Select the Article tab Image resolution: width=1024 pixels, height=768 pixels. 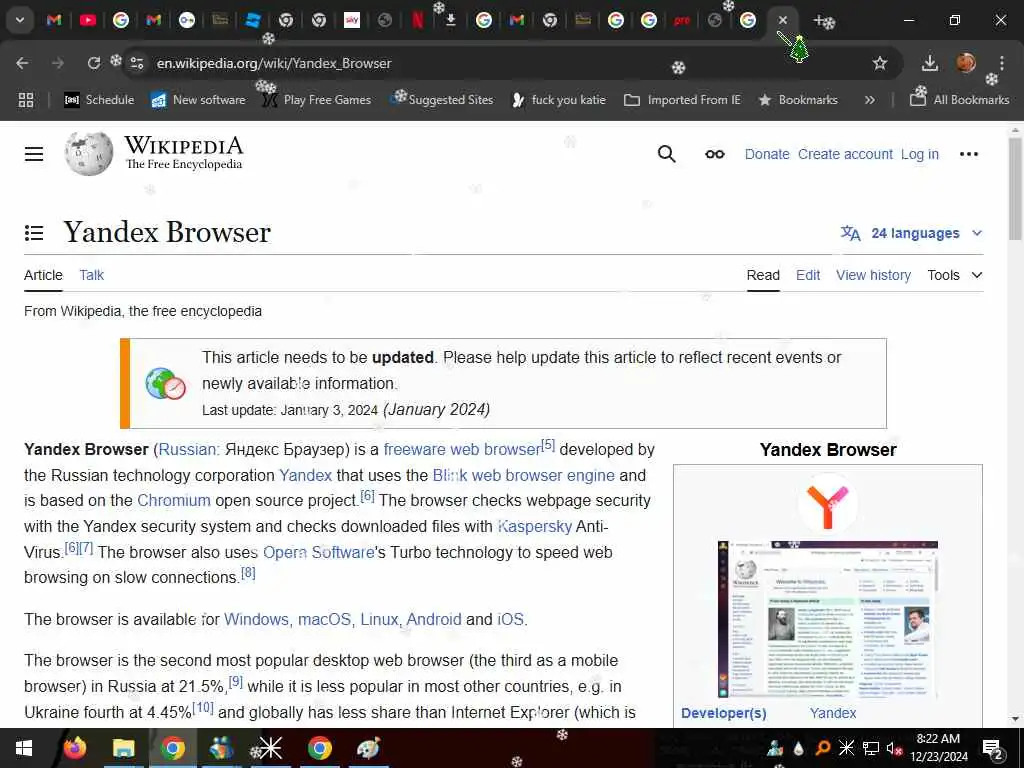43,275
